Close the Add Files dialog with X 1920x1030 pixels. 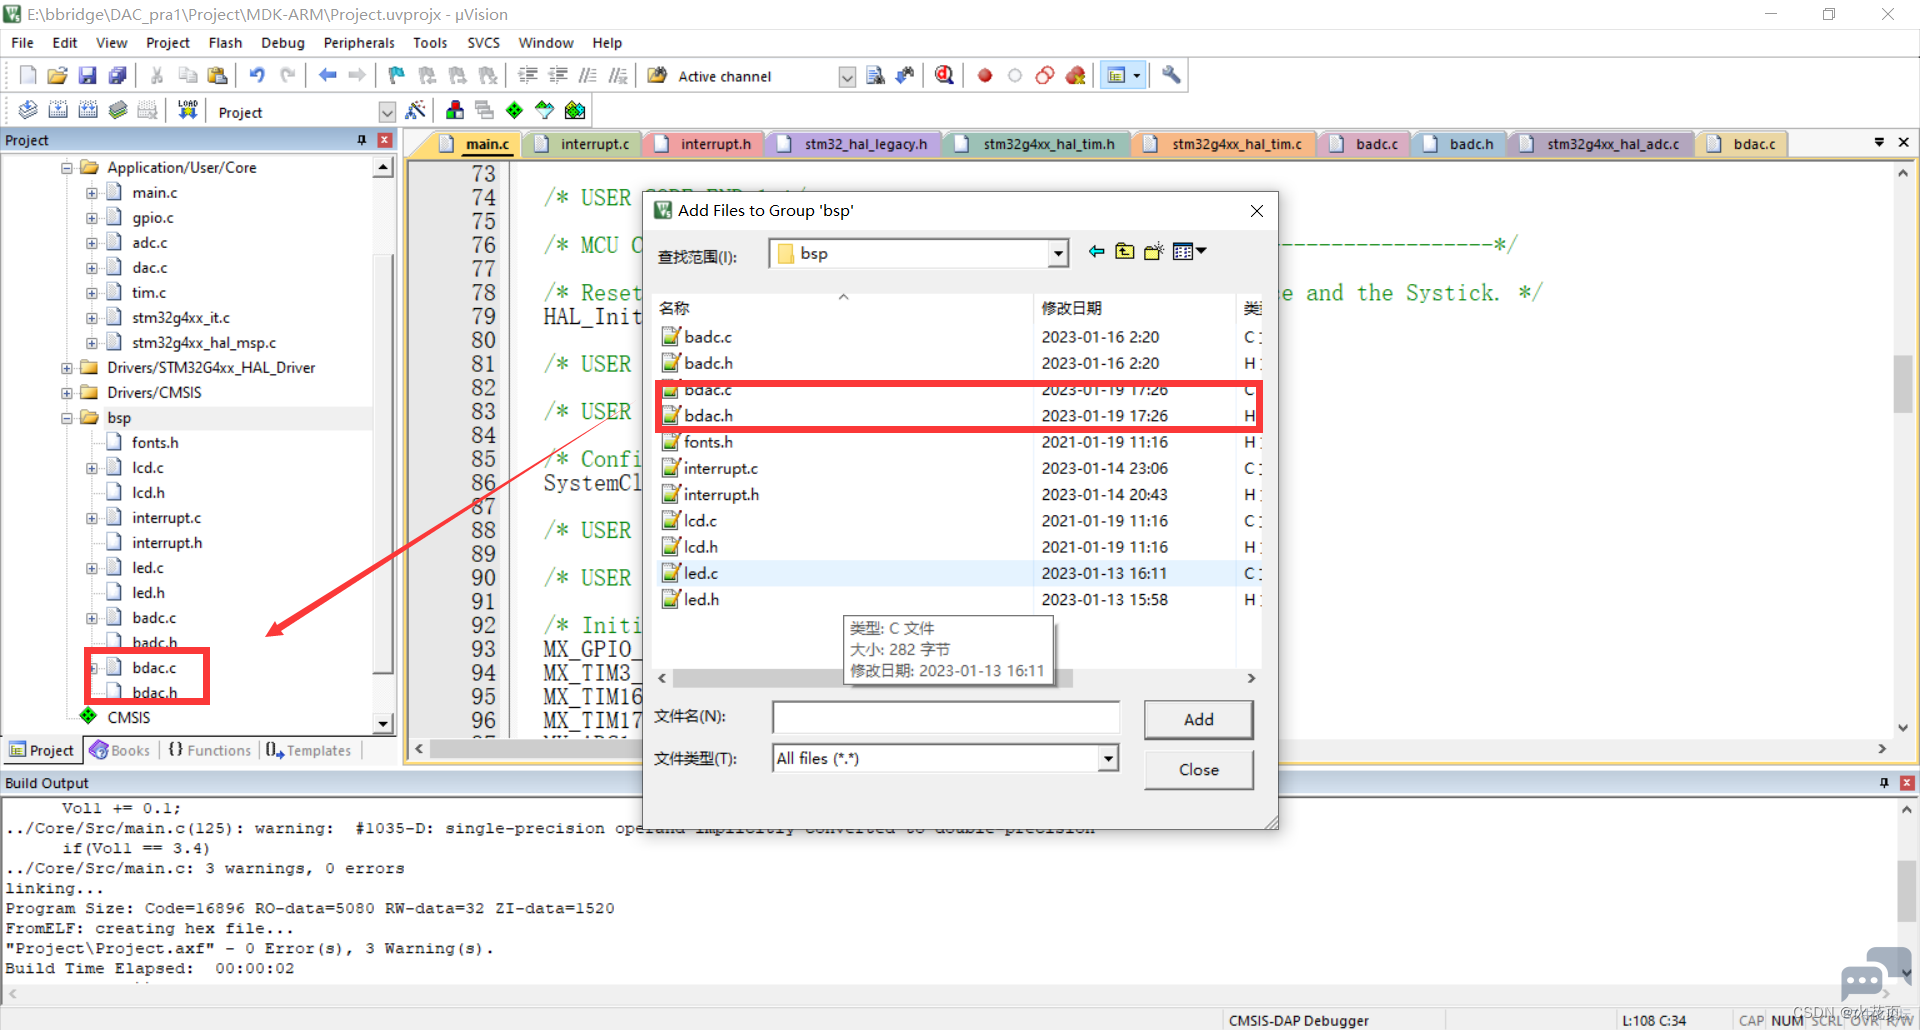pos(1257,211)
